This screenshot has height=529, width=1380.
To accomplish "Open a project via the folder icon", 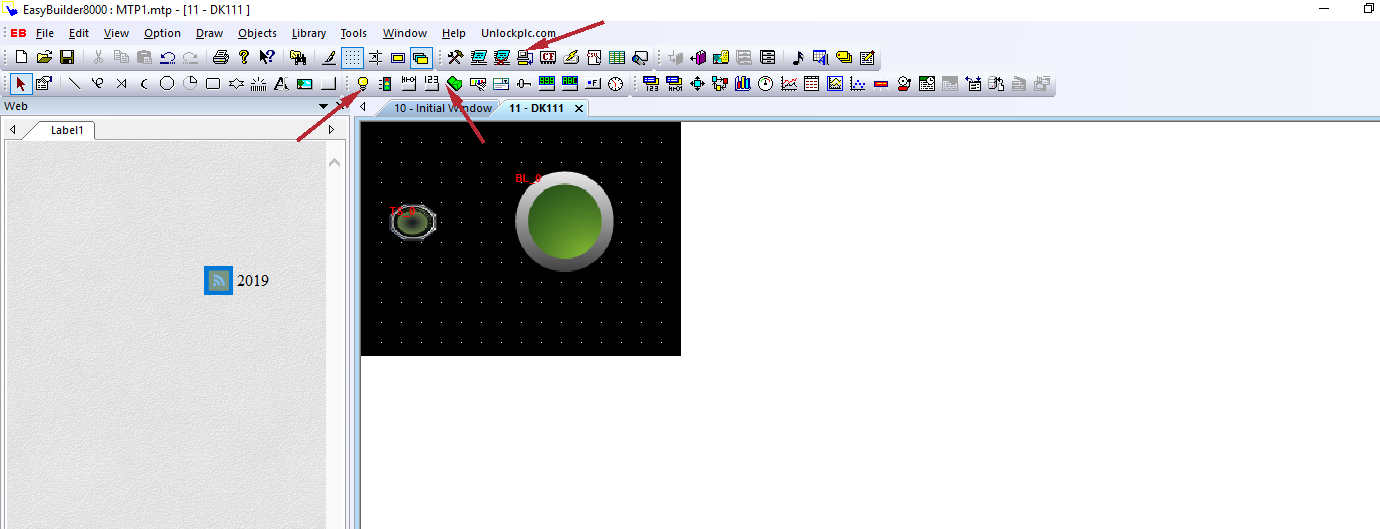I will 44,57.
